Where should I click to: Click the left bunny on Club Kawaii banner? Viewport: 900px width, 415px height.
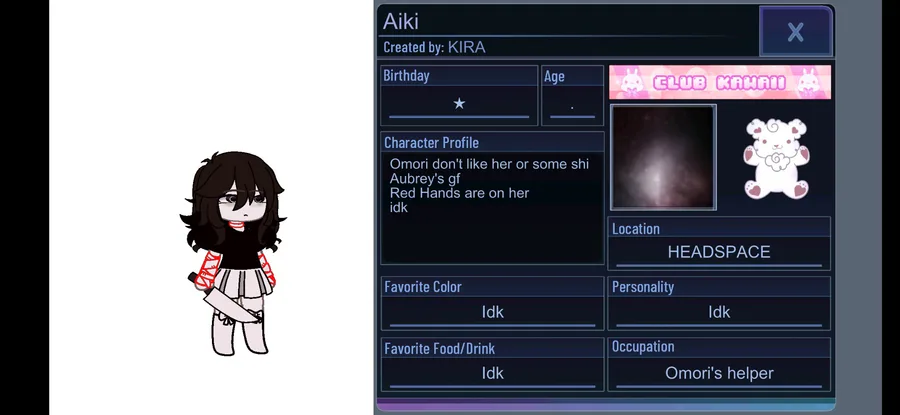click(630, 82)
